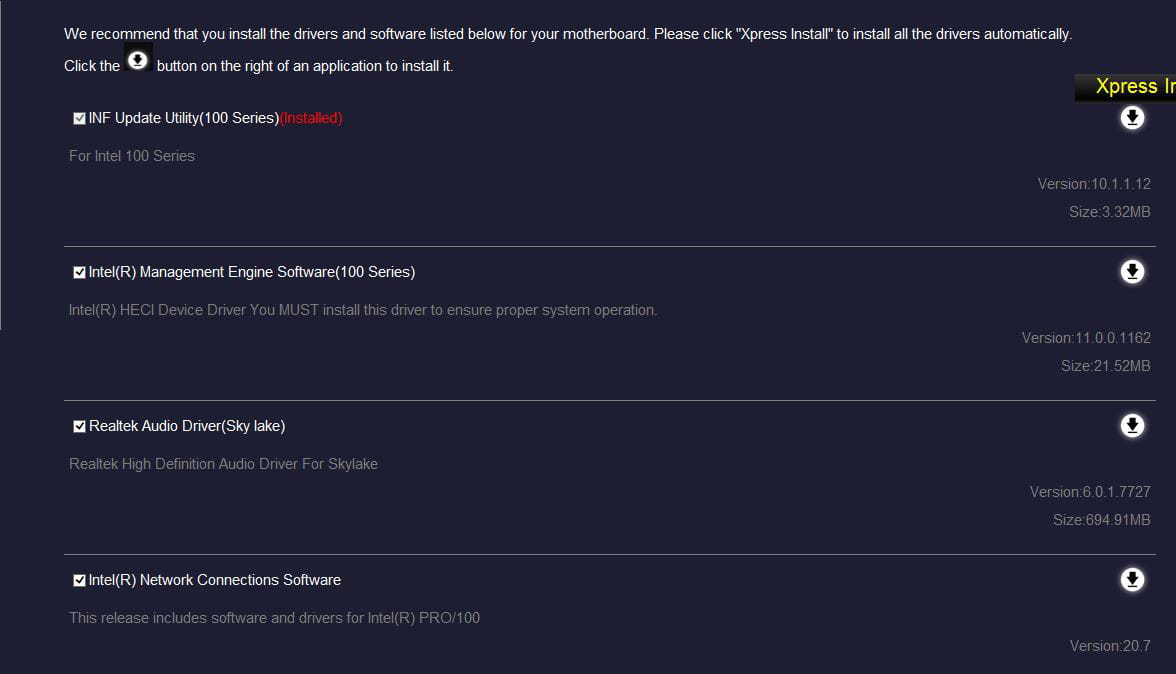Click the Size:694.91MB label
Image resolution: width=1176 pixels, height=674 pixels.
1101,520
